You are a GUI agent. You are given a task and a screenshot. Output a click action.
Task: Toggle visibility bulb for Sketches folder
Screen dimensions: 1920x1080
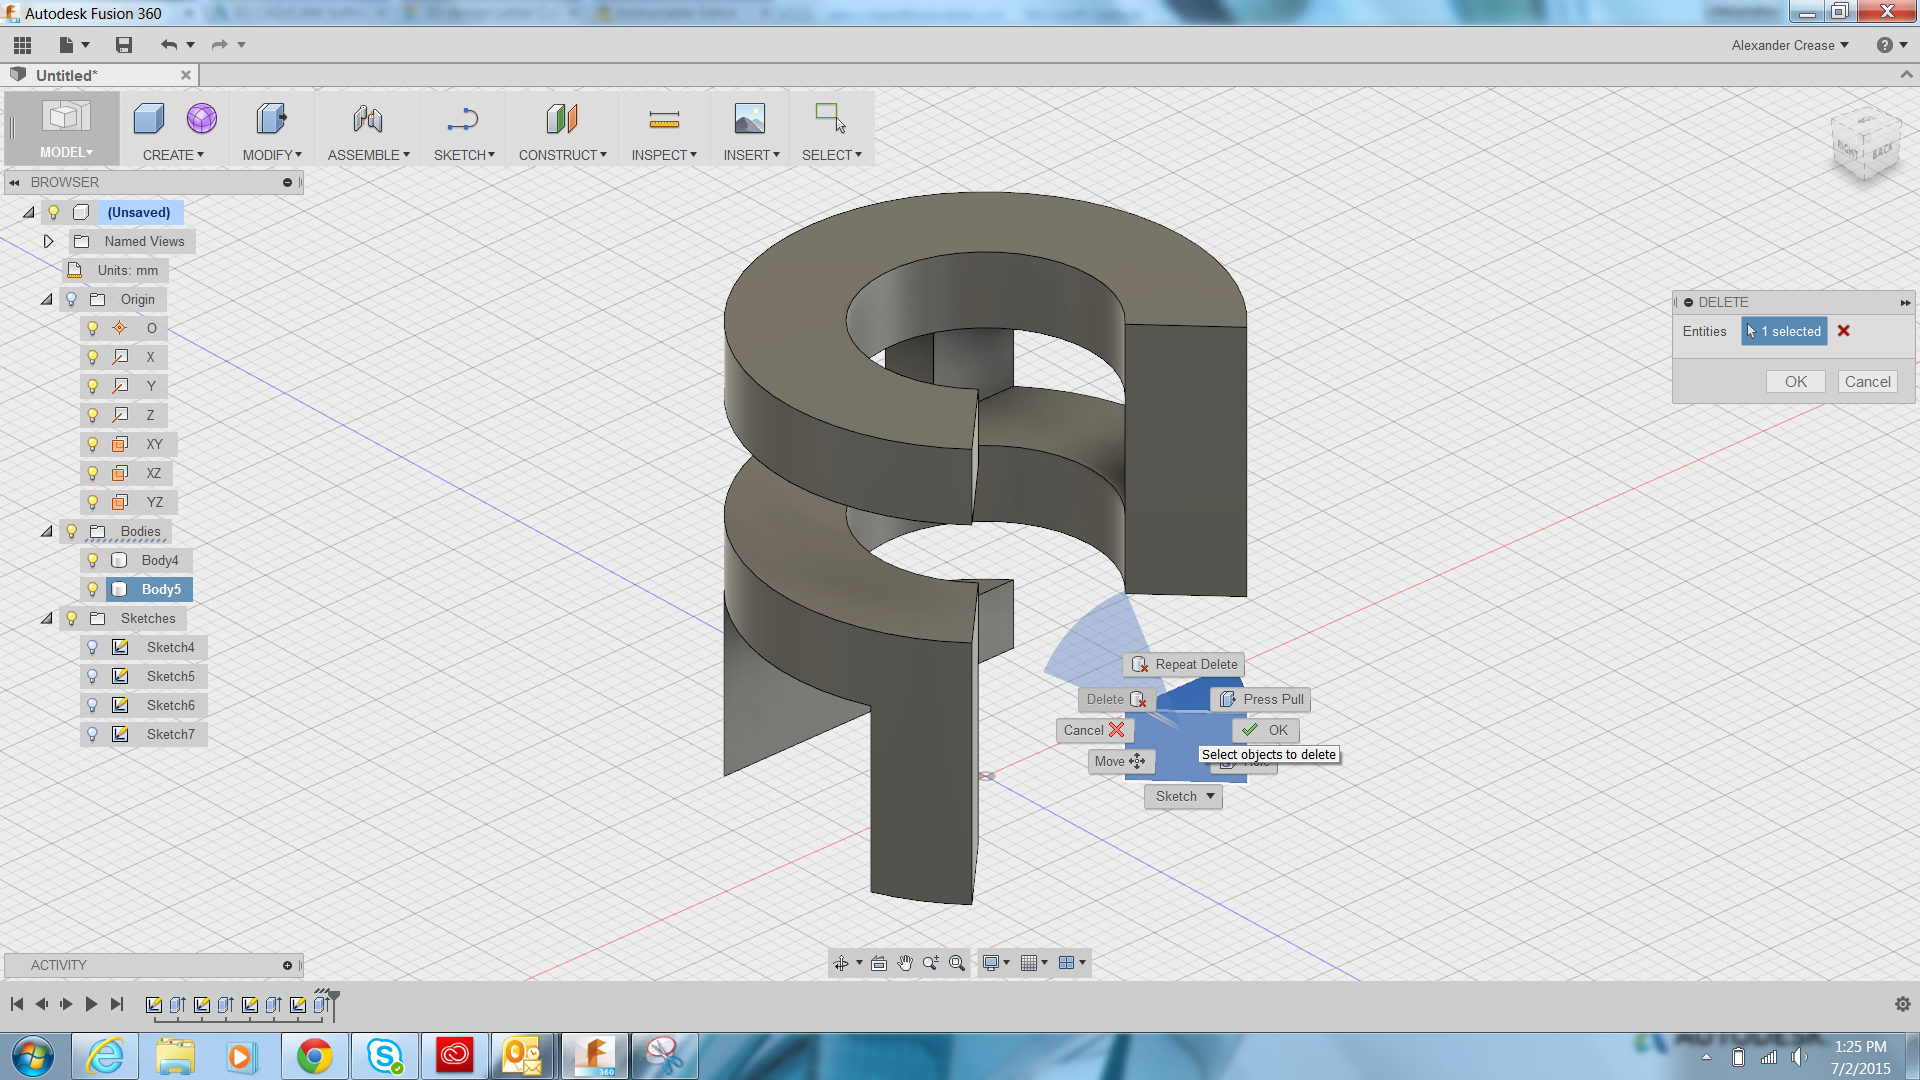coord(72,618)
